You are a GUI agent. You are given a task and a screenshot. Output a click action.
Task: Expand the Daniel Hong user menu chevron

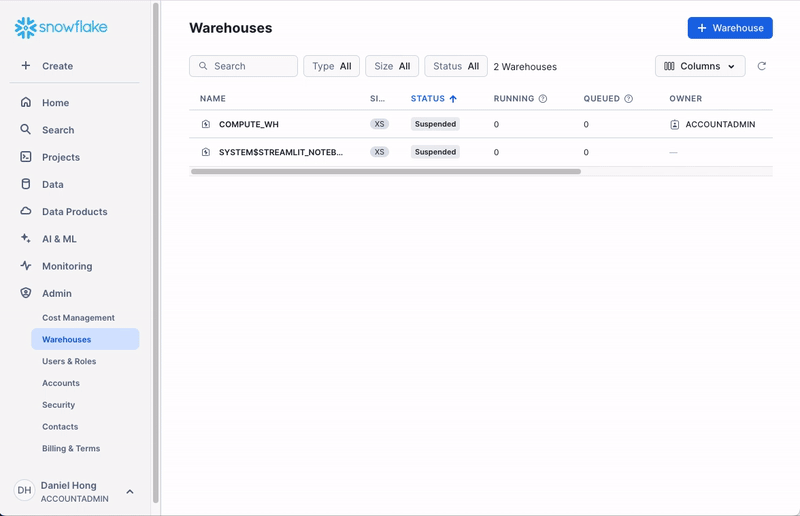point(130,492)
